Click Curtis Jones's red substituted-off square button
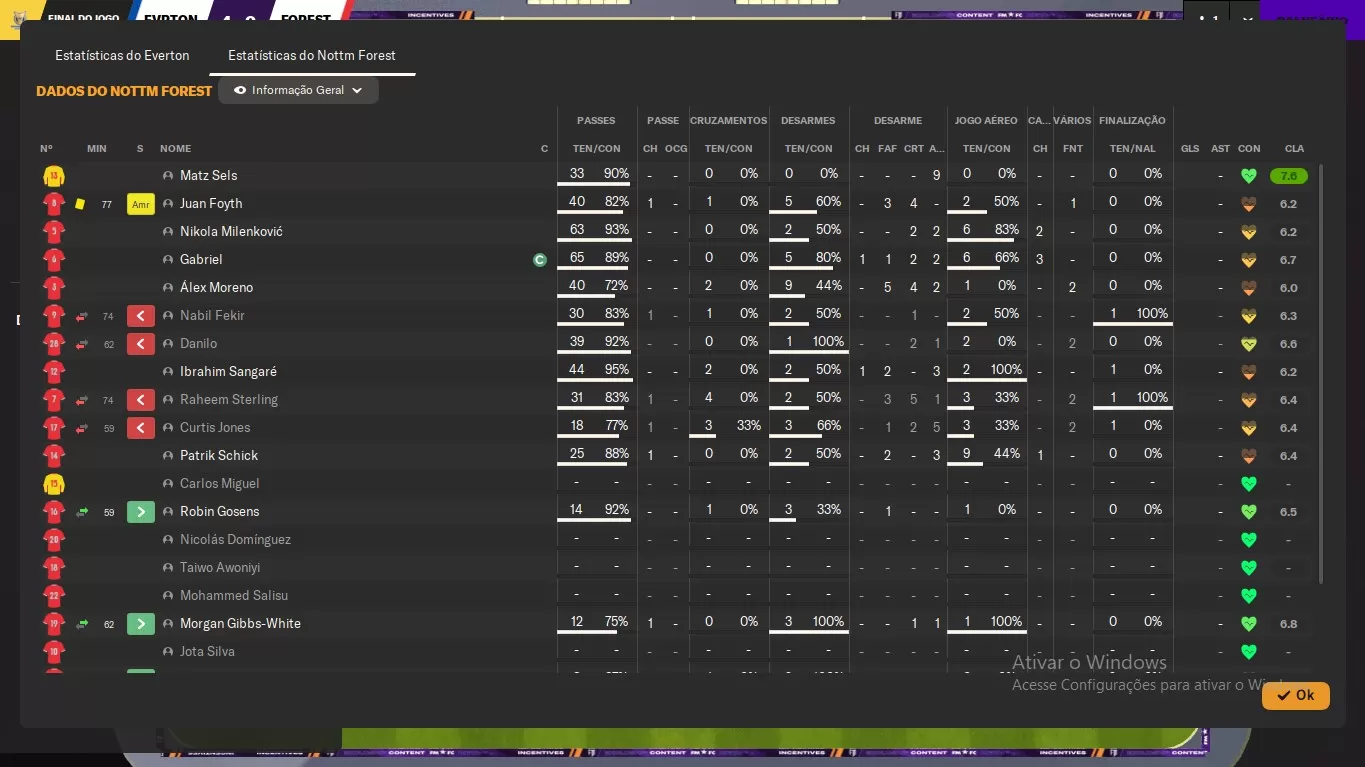Image resolution: width=1365 pixels, height=767 pixels. click(x=140, y=428)
